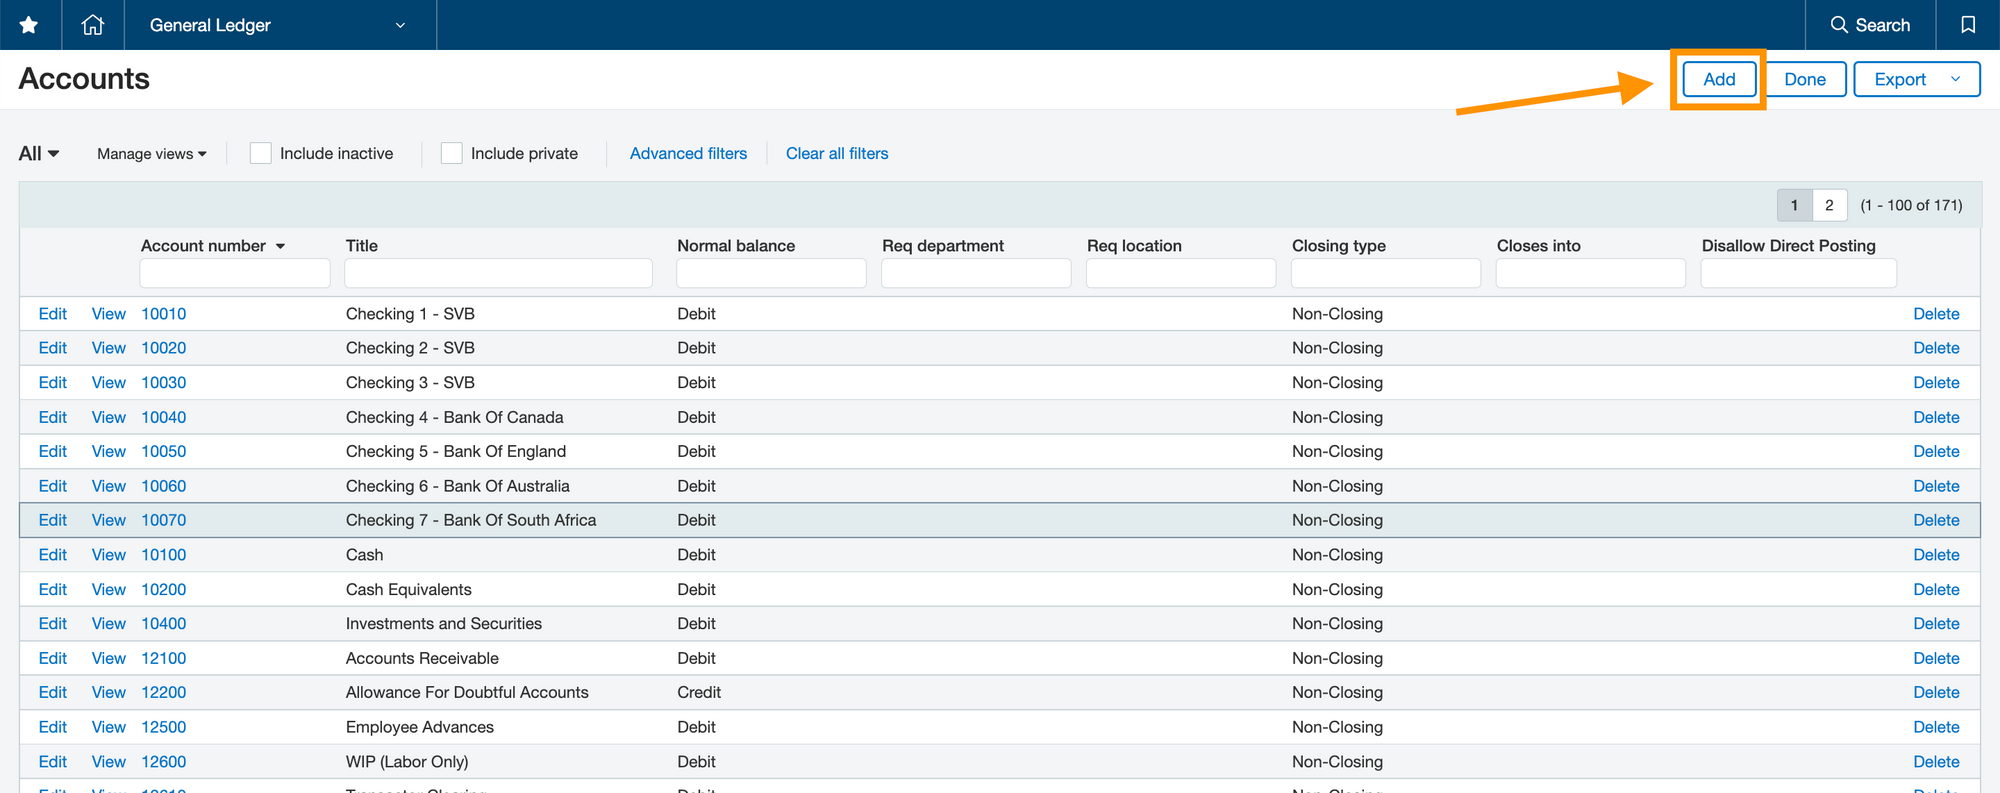Edit the Employee Advances account
Viewport: 2000px width, 793px height.
point(52,727)
